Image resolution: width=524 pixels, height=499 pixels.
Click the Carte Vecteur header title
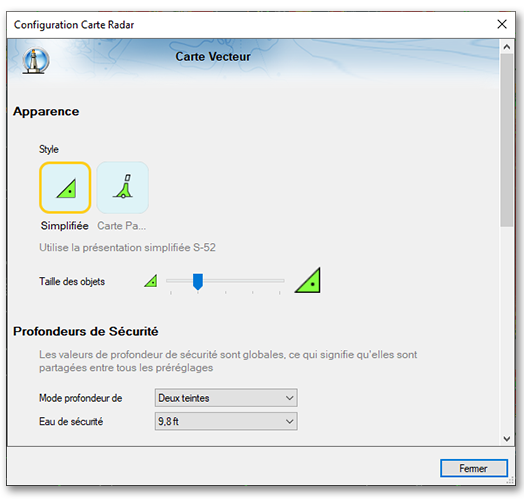(x=213, y=56)
